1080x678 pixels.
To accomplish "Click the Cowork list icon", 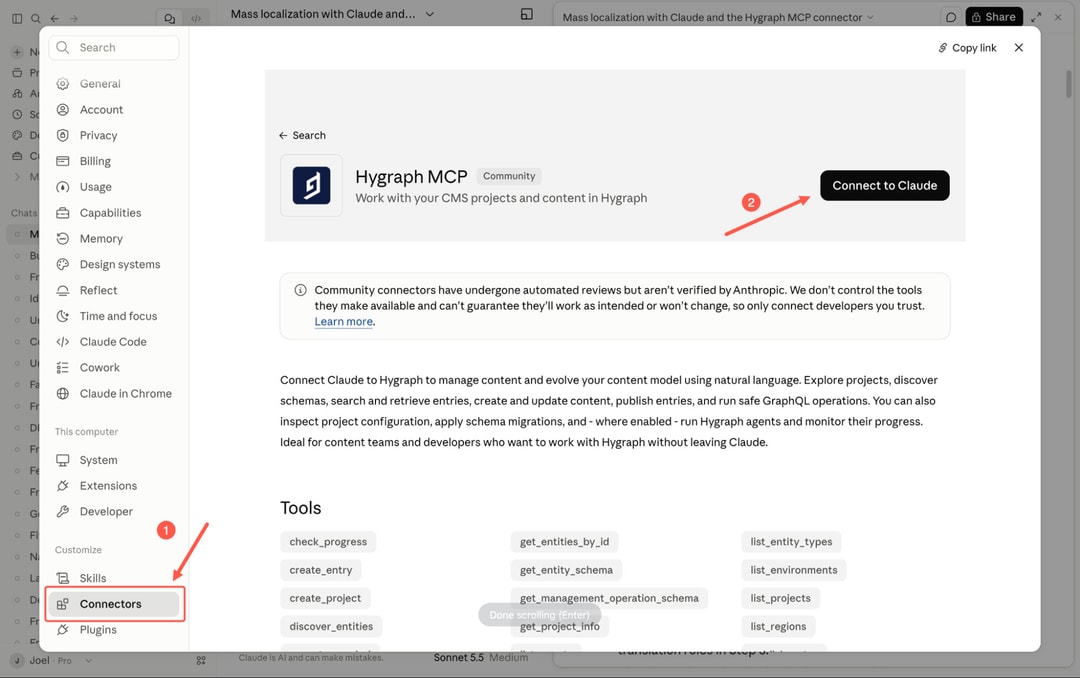I will point(63,368).
